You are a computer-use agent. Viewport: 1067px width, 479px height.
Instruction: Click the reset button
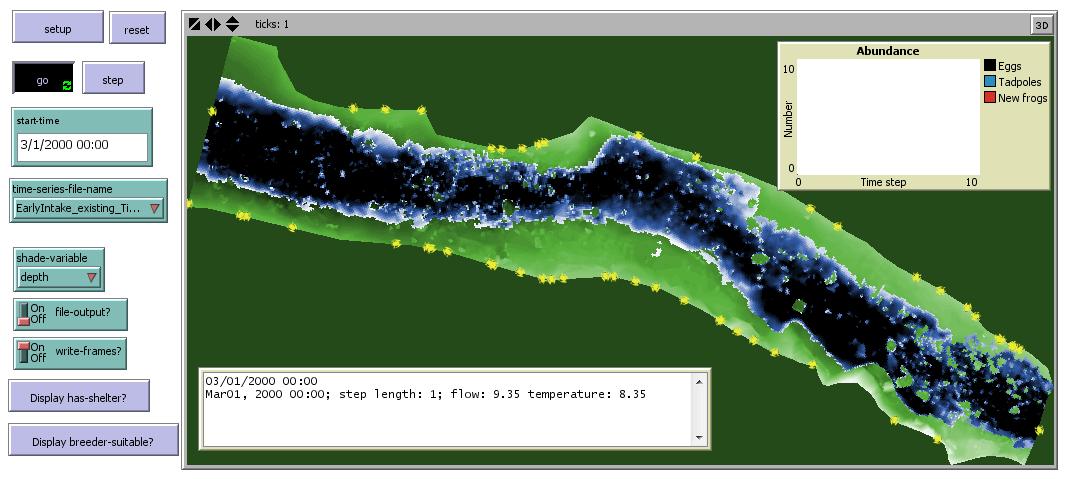[x=137, y=29]
